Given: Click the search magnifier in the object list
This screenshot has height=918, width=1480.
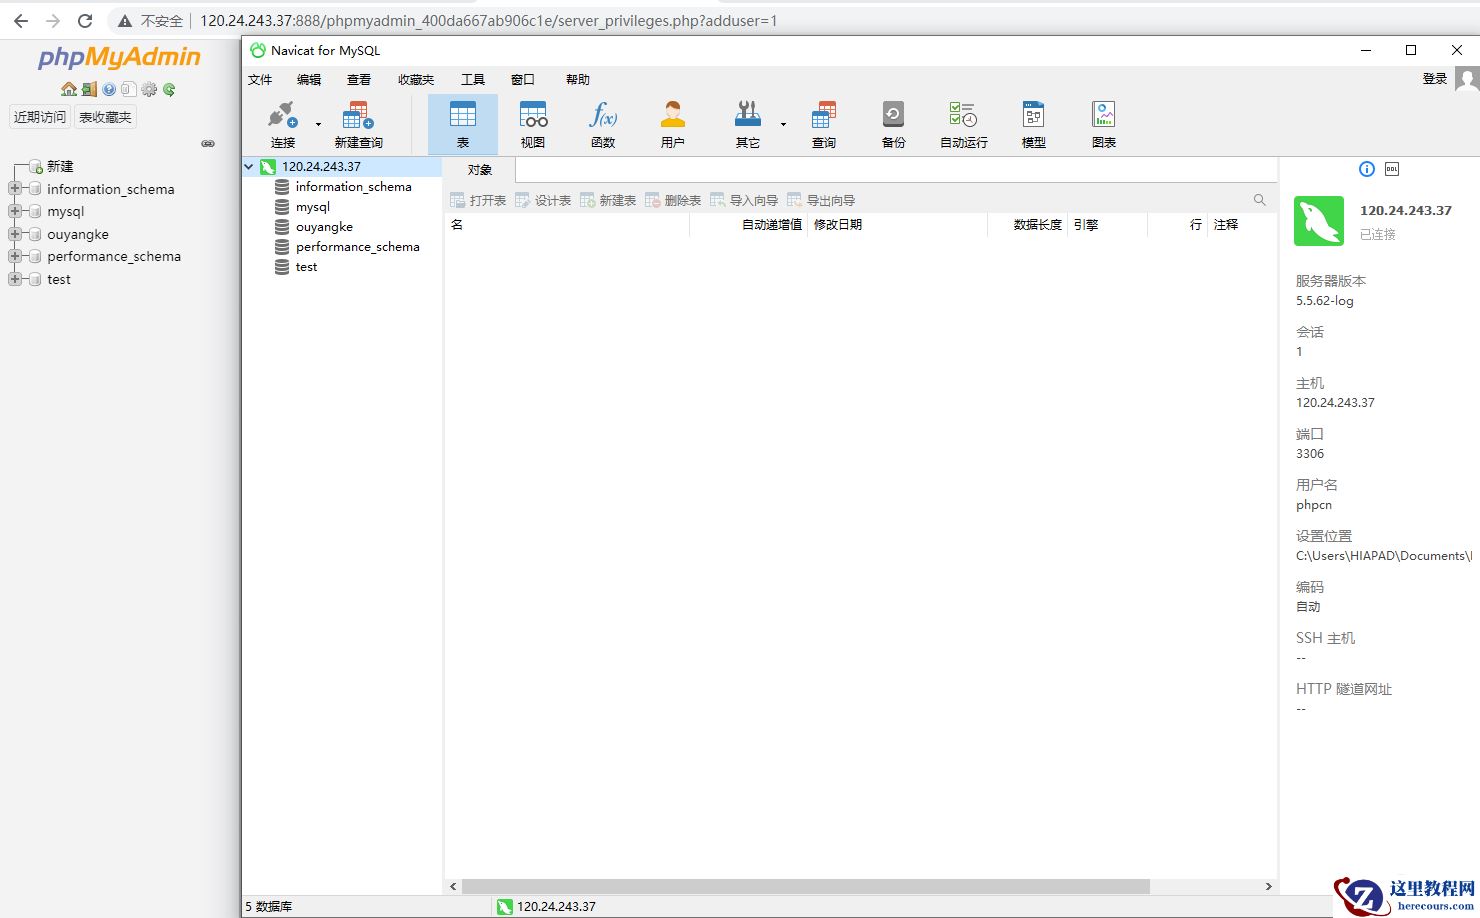Looking at the screenshot, I should pos(1260,200).
